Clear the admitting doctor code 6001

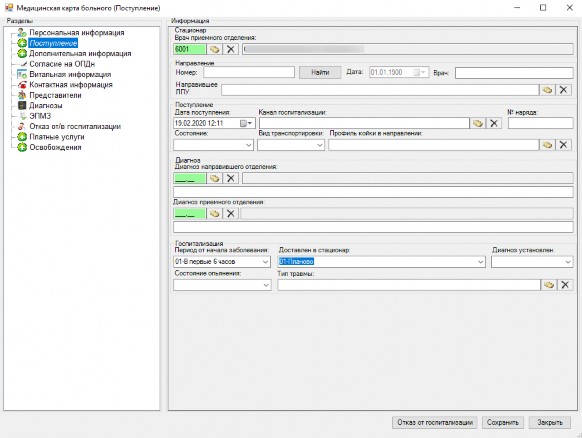pyautogui.click(x=230, y=49)
